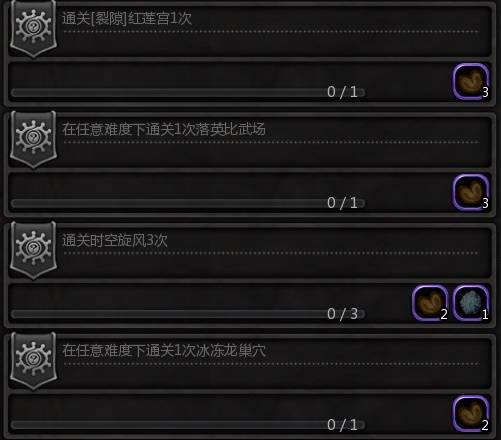The width and height of the screenshot is (501, 440).
Task: Select the brown reward item of 冰冻龙巢穴 quest
Action: 471,414
